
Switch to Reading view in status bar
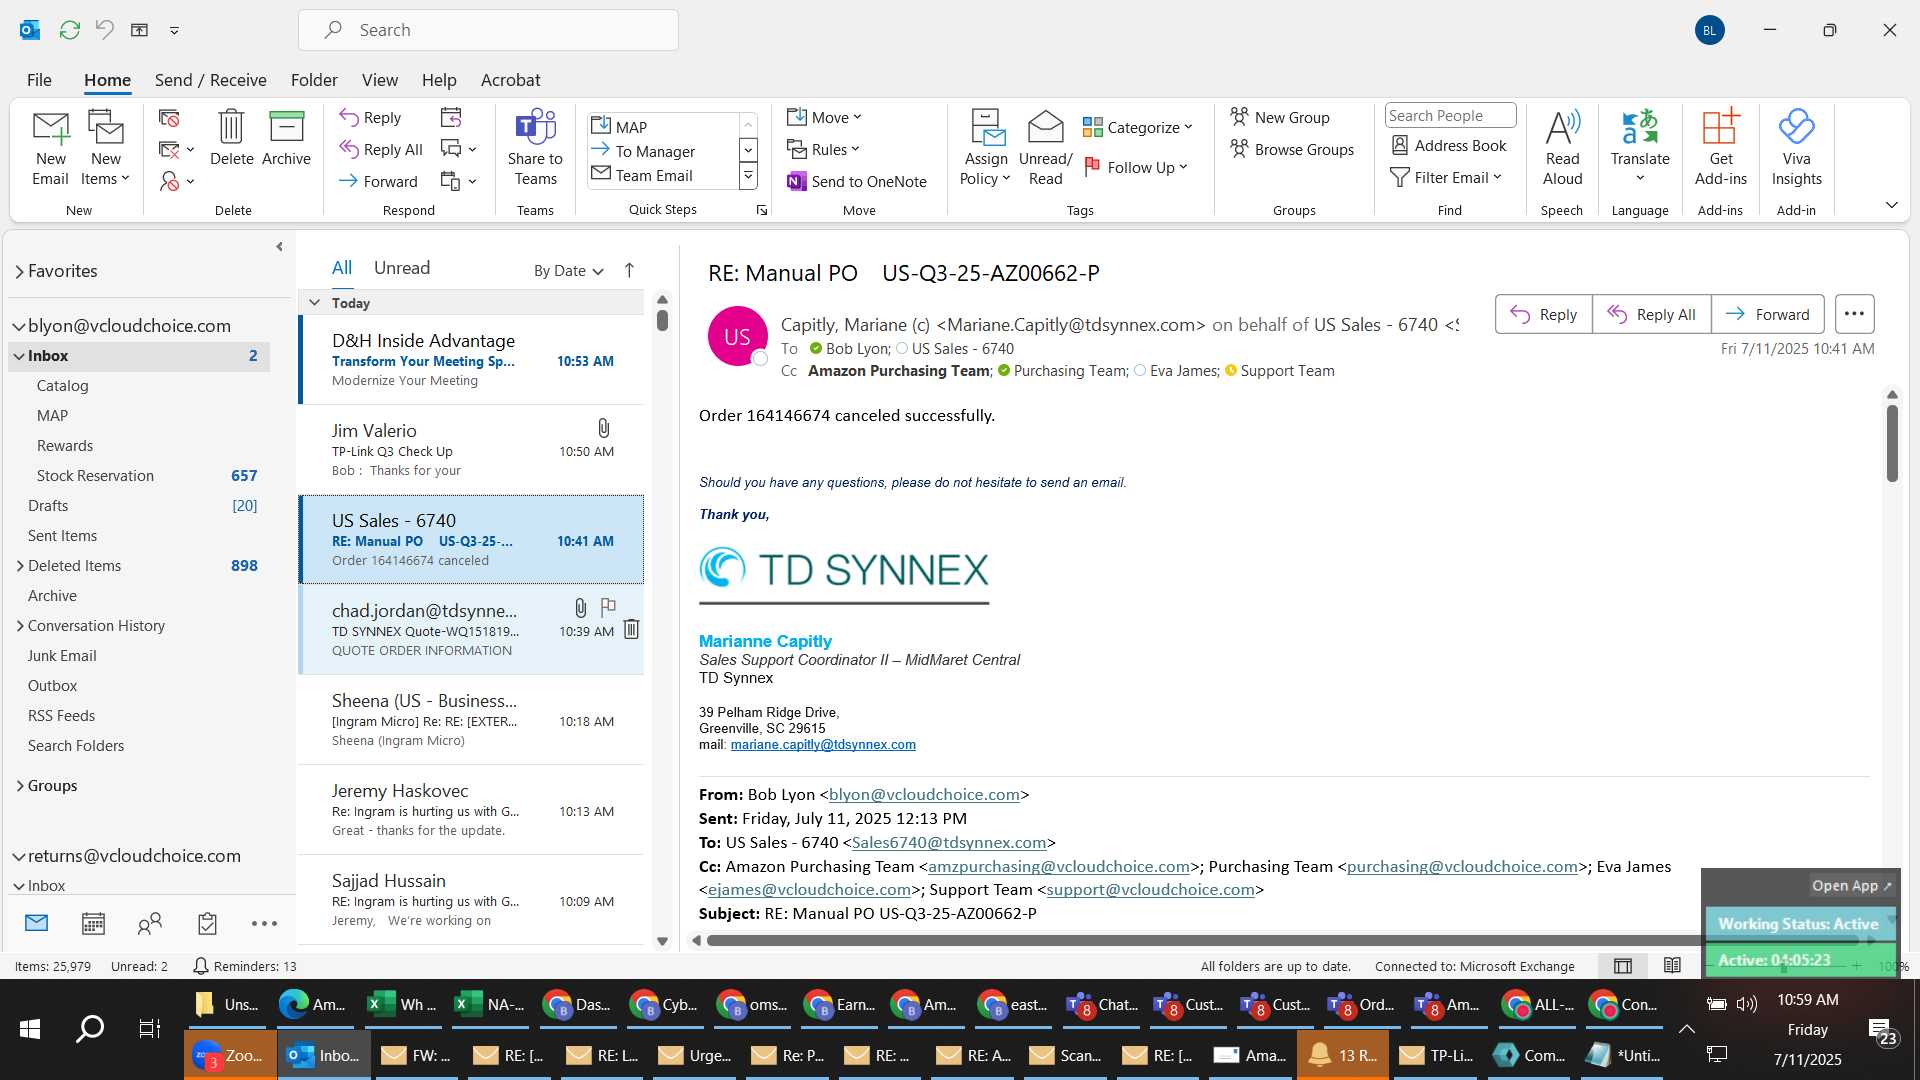tap(1672, 965)
